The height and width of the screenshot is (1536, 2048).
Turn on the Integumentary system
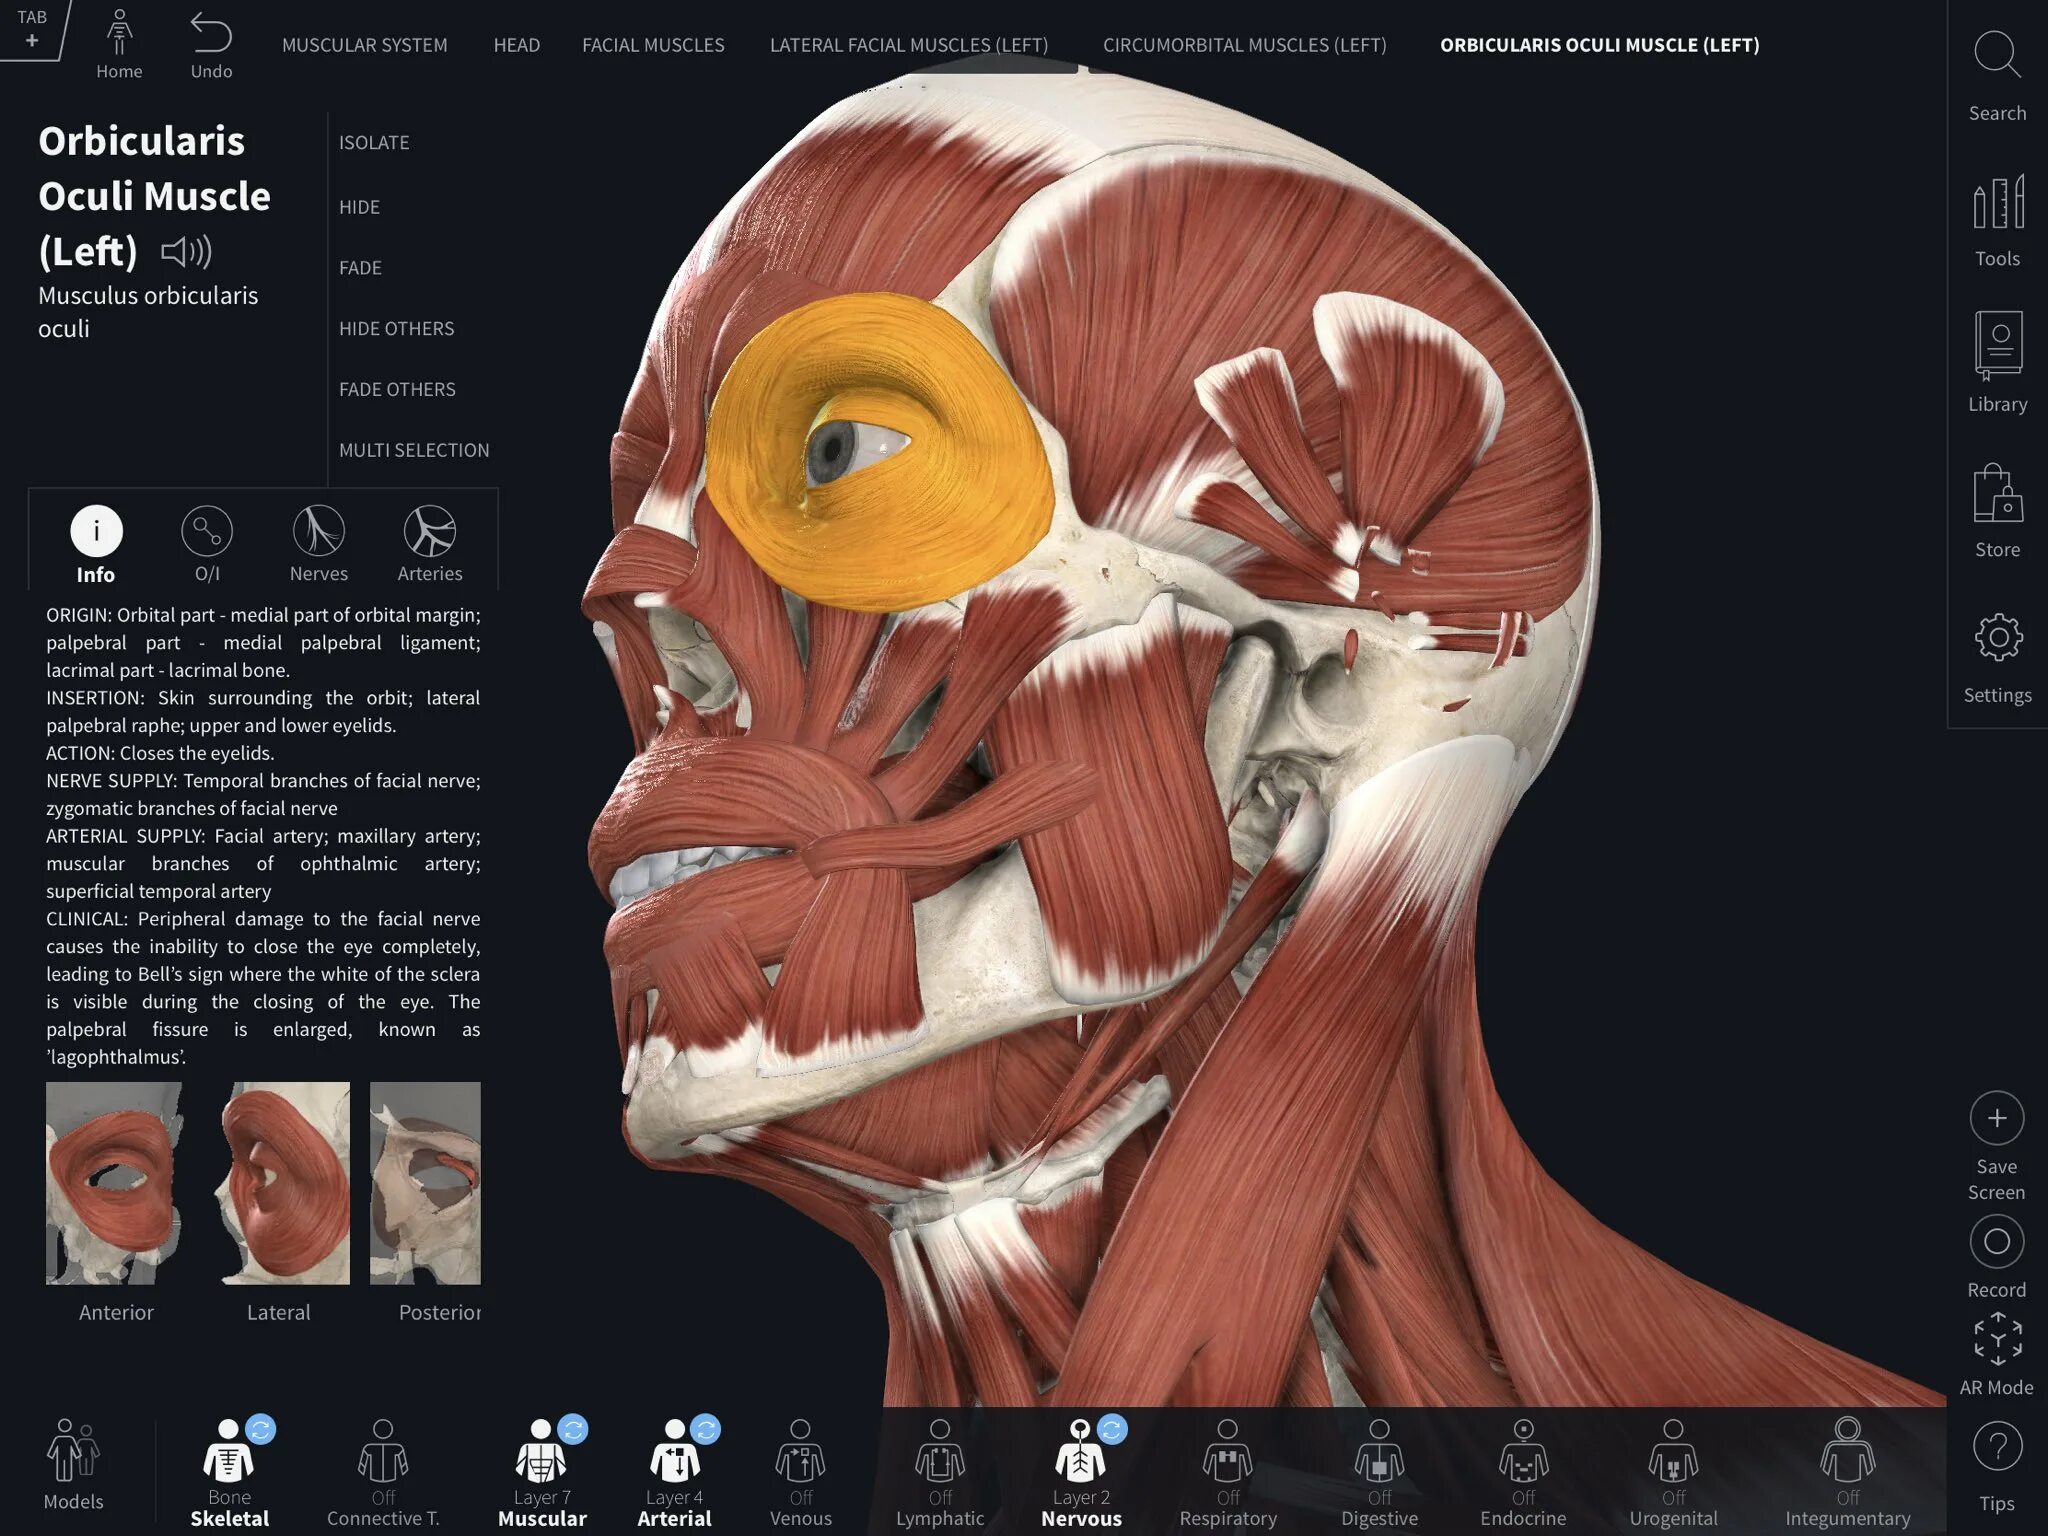(1847, 1473)
